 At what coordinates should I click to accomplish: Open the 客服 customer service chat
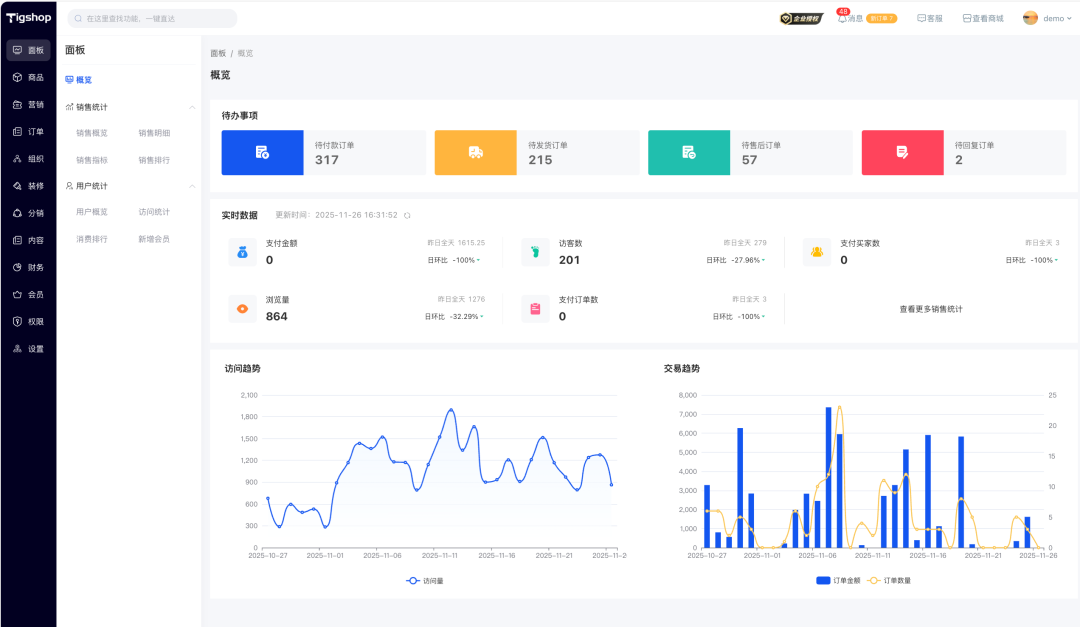coord(930,18)
